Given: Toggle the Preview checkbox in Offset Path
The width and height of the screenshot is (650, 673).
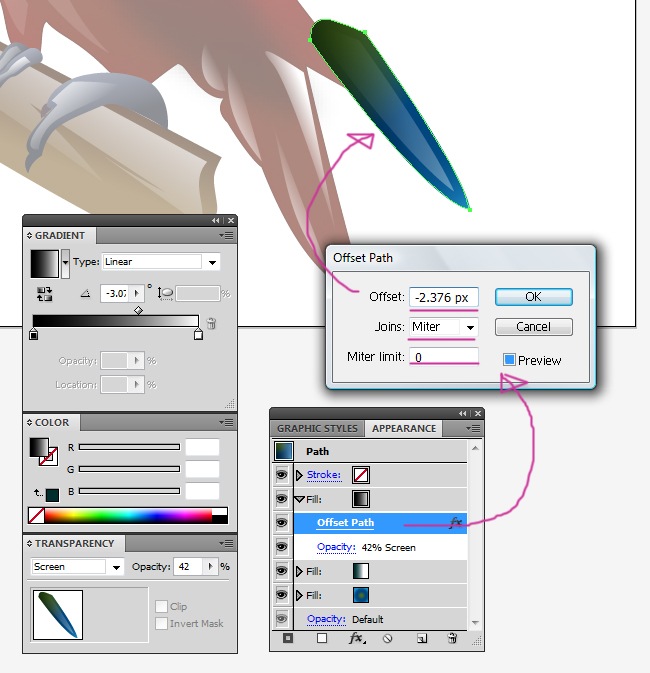Looking at the screenshot, I should tap(509, 360).
